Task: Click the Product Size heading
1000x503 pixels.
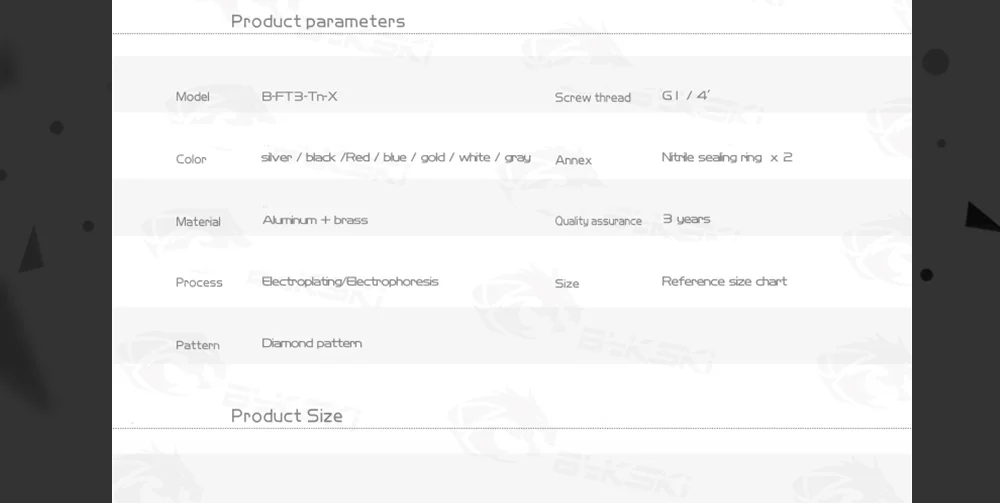Action: pos(286,415)
